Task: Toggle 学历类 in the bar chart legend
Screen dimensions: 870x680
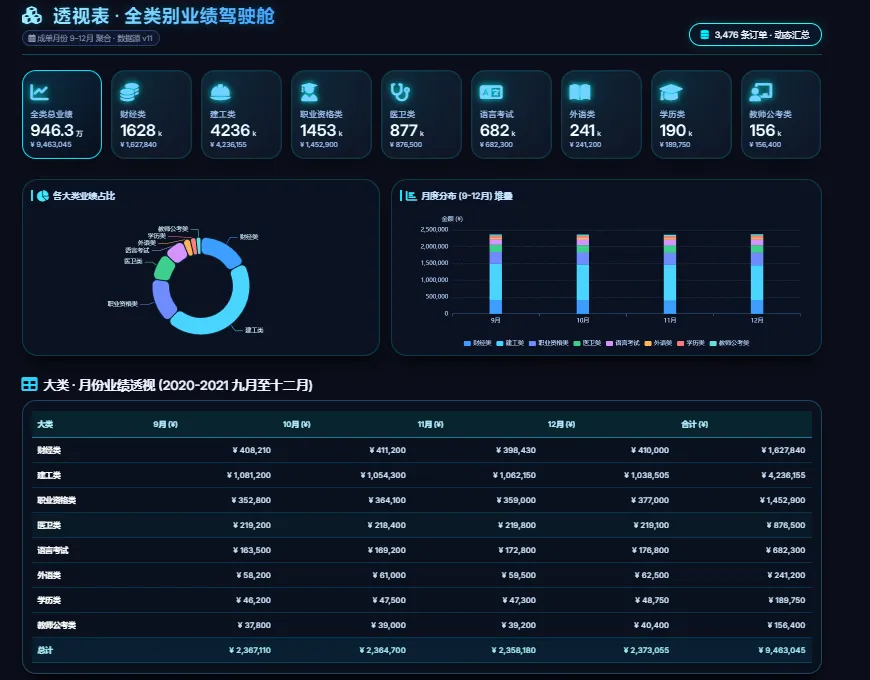Action: pyautogui.click(x=691, y=343)
